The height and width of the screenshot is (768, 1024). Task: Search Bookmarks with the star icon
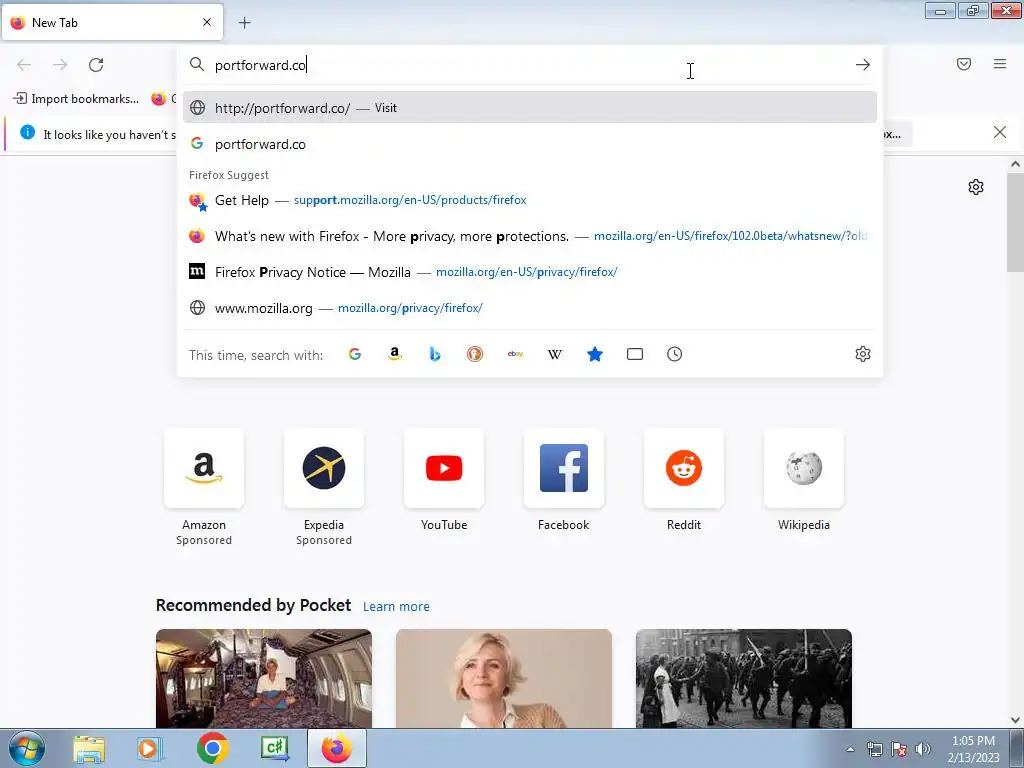[595, 354]
